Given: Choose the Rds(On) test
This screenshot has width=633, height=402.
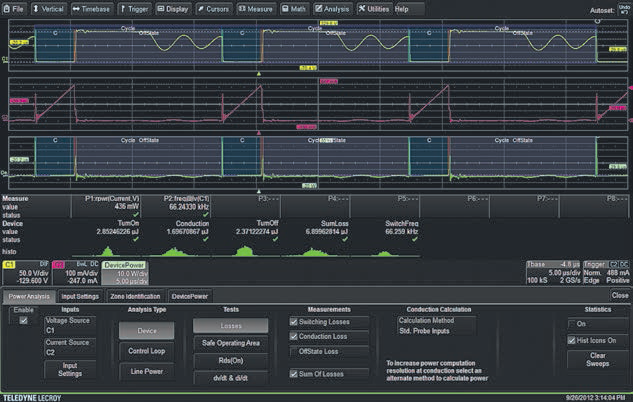Looking at the screenshot, I should click(231, 360).
